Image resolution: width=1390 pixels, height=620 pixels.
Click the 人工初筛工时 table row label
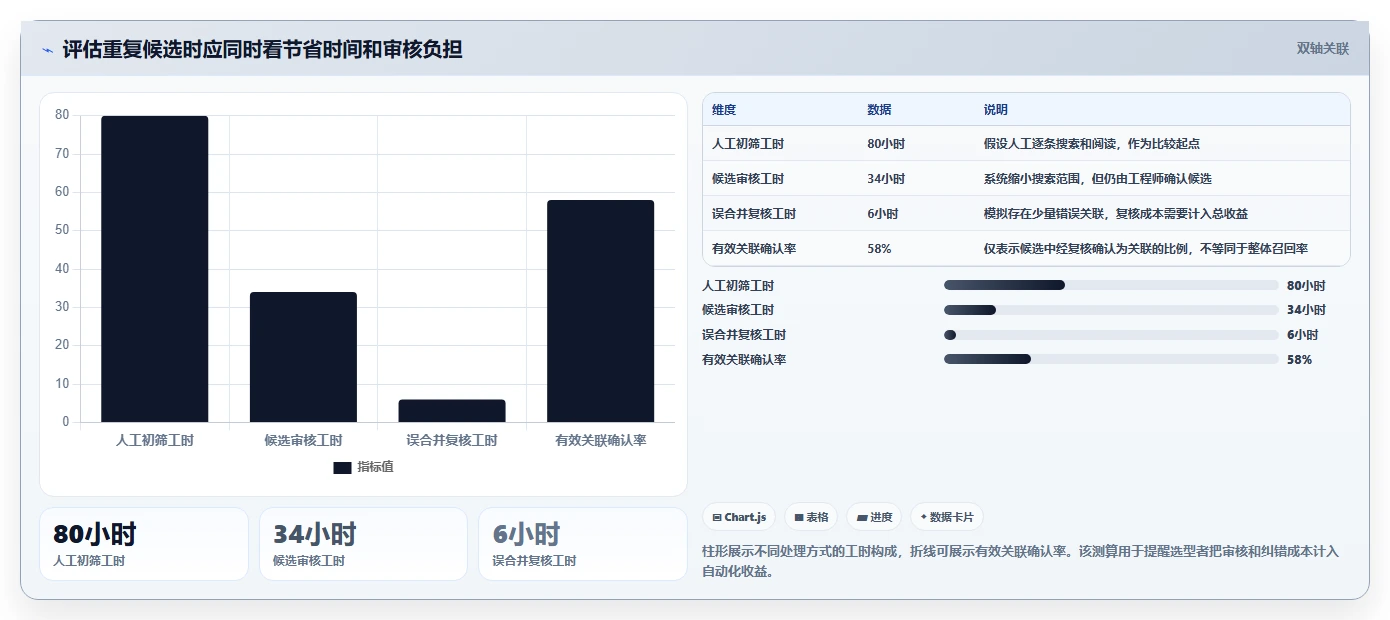748,144
